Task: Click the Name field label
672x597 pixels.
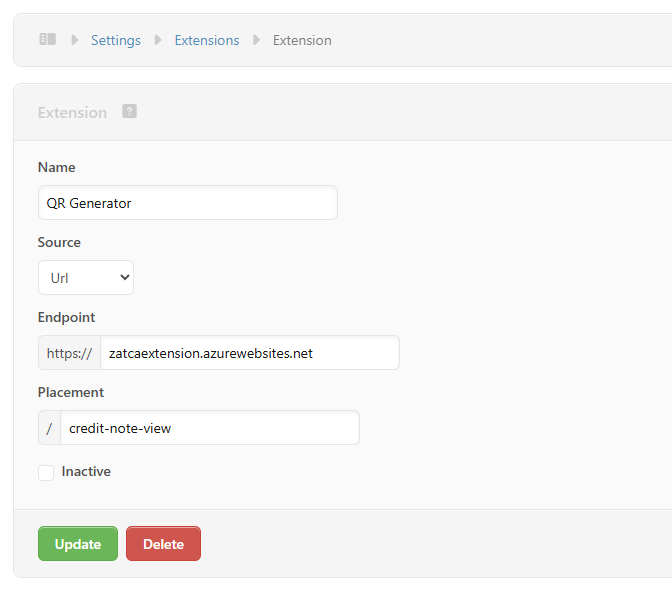Action: (x=57, y=167)
